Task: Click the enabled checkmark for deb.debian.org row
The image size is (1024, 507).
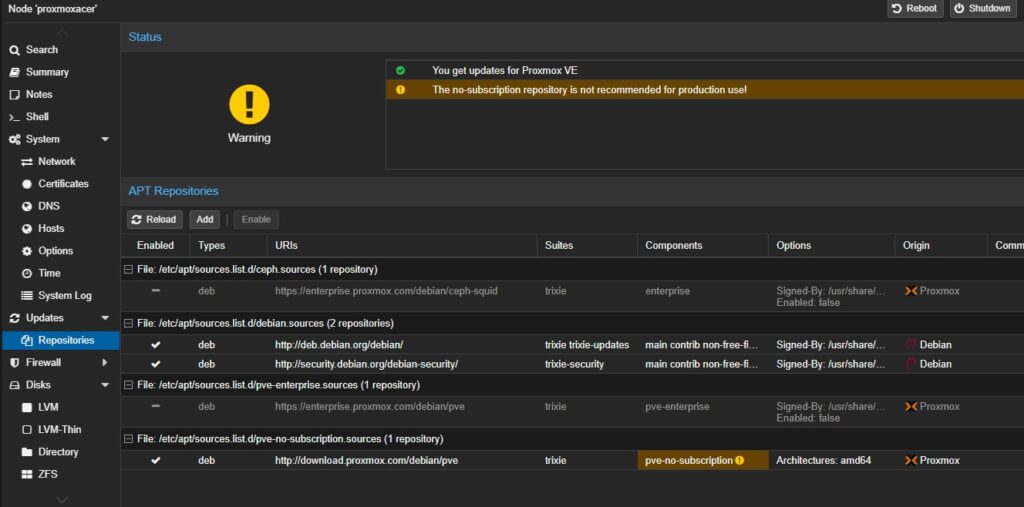Action: coord(155,345)
